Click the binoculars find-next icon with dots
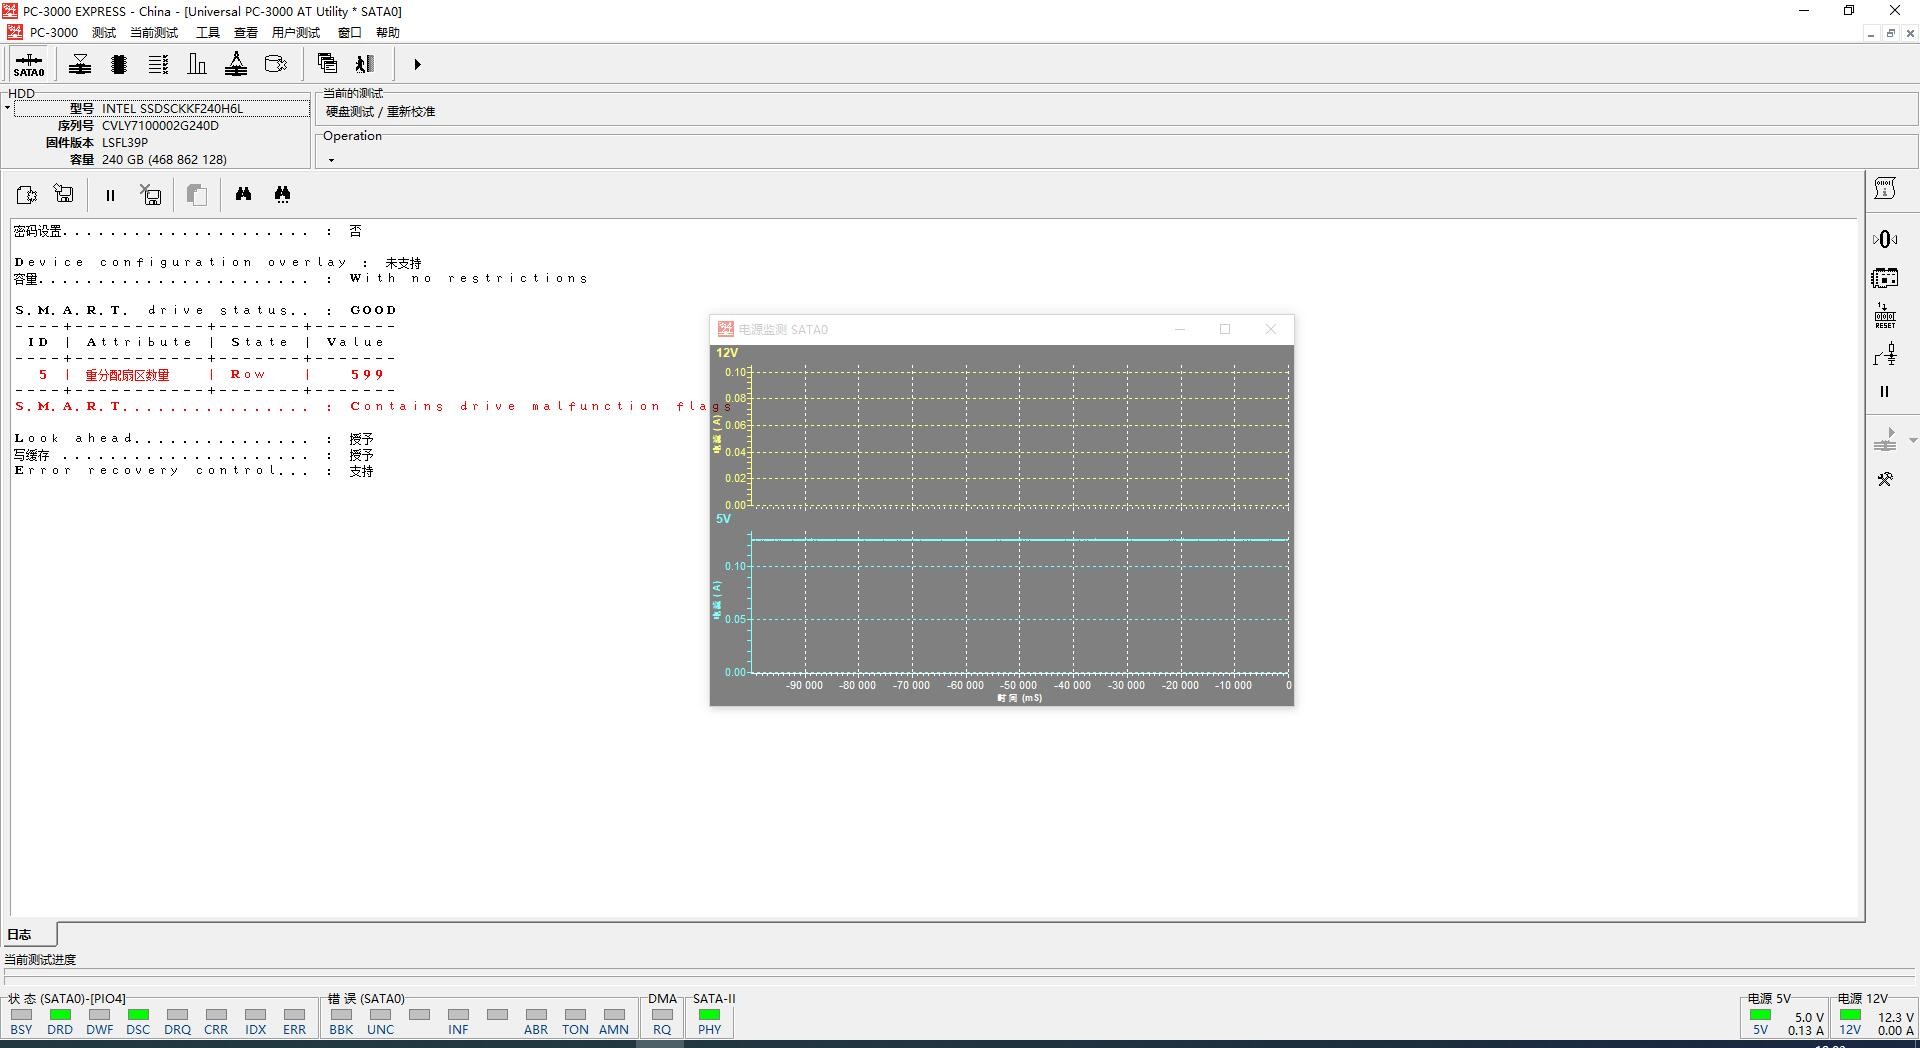 coord(282,194)
